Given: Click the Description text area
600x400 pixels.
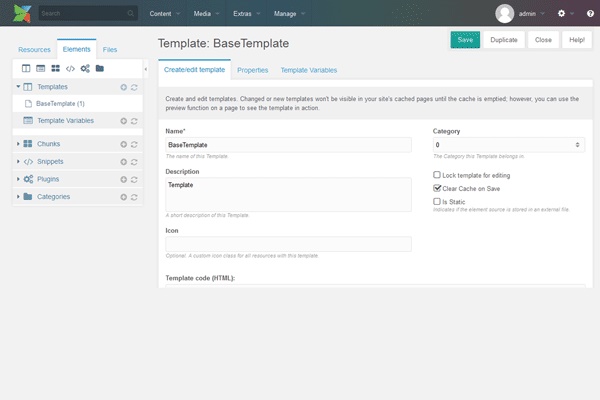Looking at the screenshot, I should [x=289, y=194].
